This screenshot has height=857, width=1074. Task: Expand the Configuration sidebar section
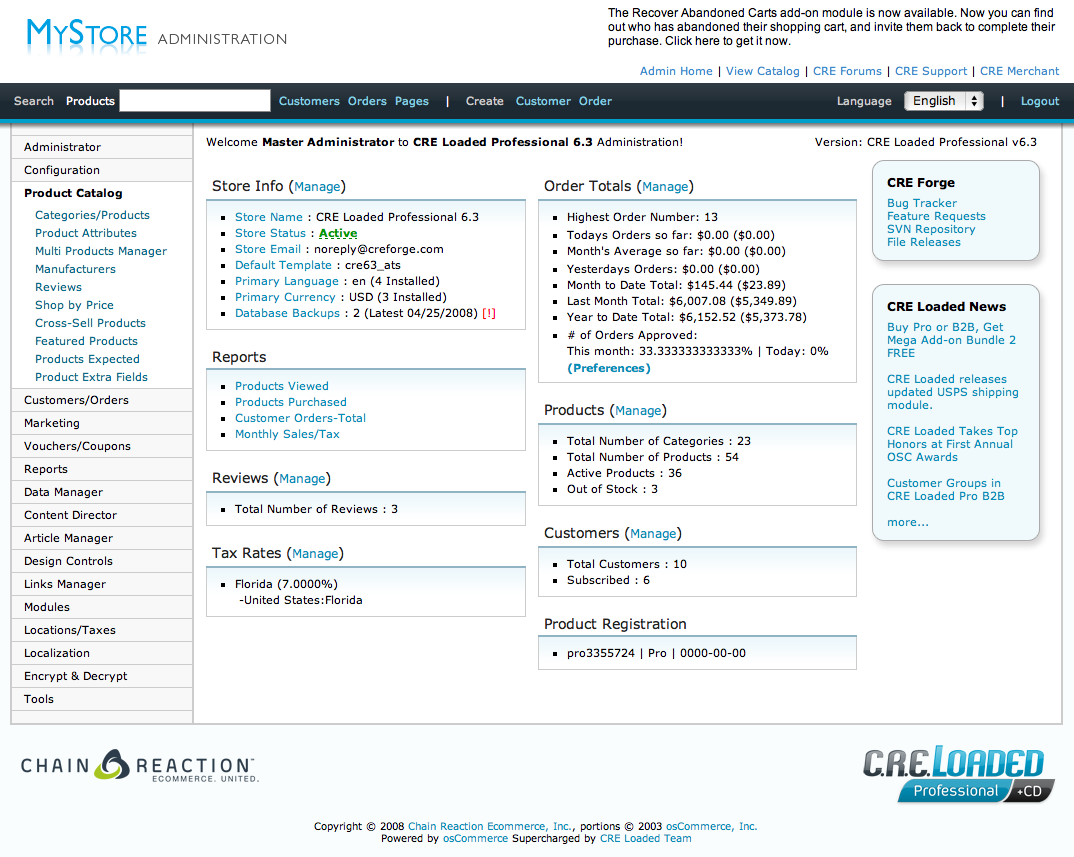point(102,170)
